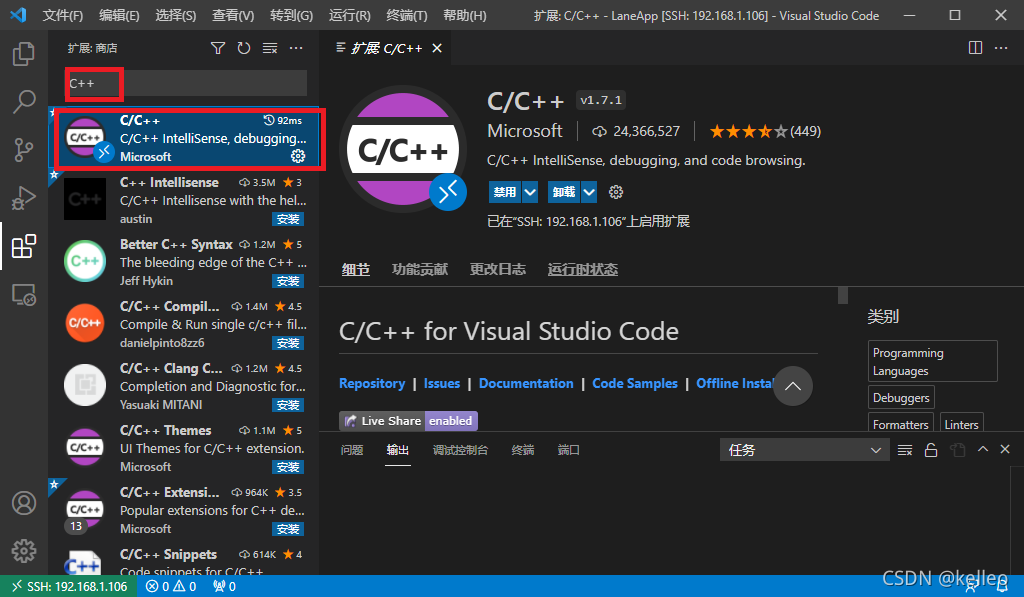Screen dimensions: 1024x597
Task: Open the Issues link
Action: coord(441,383)
